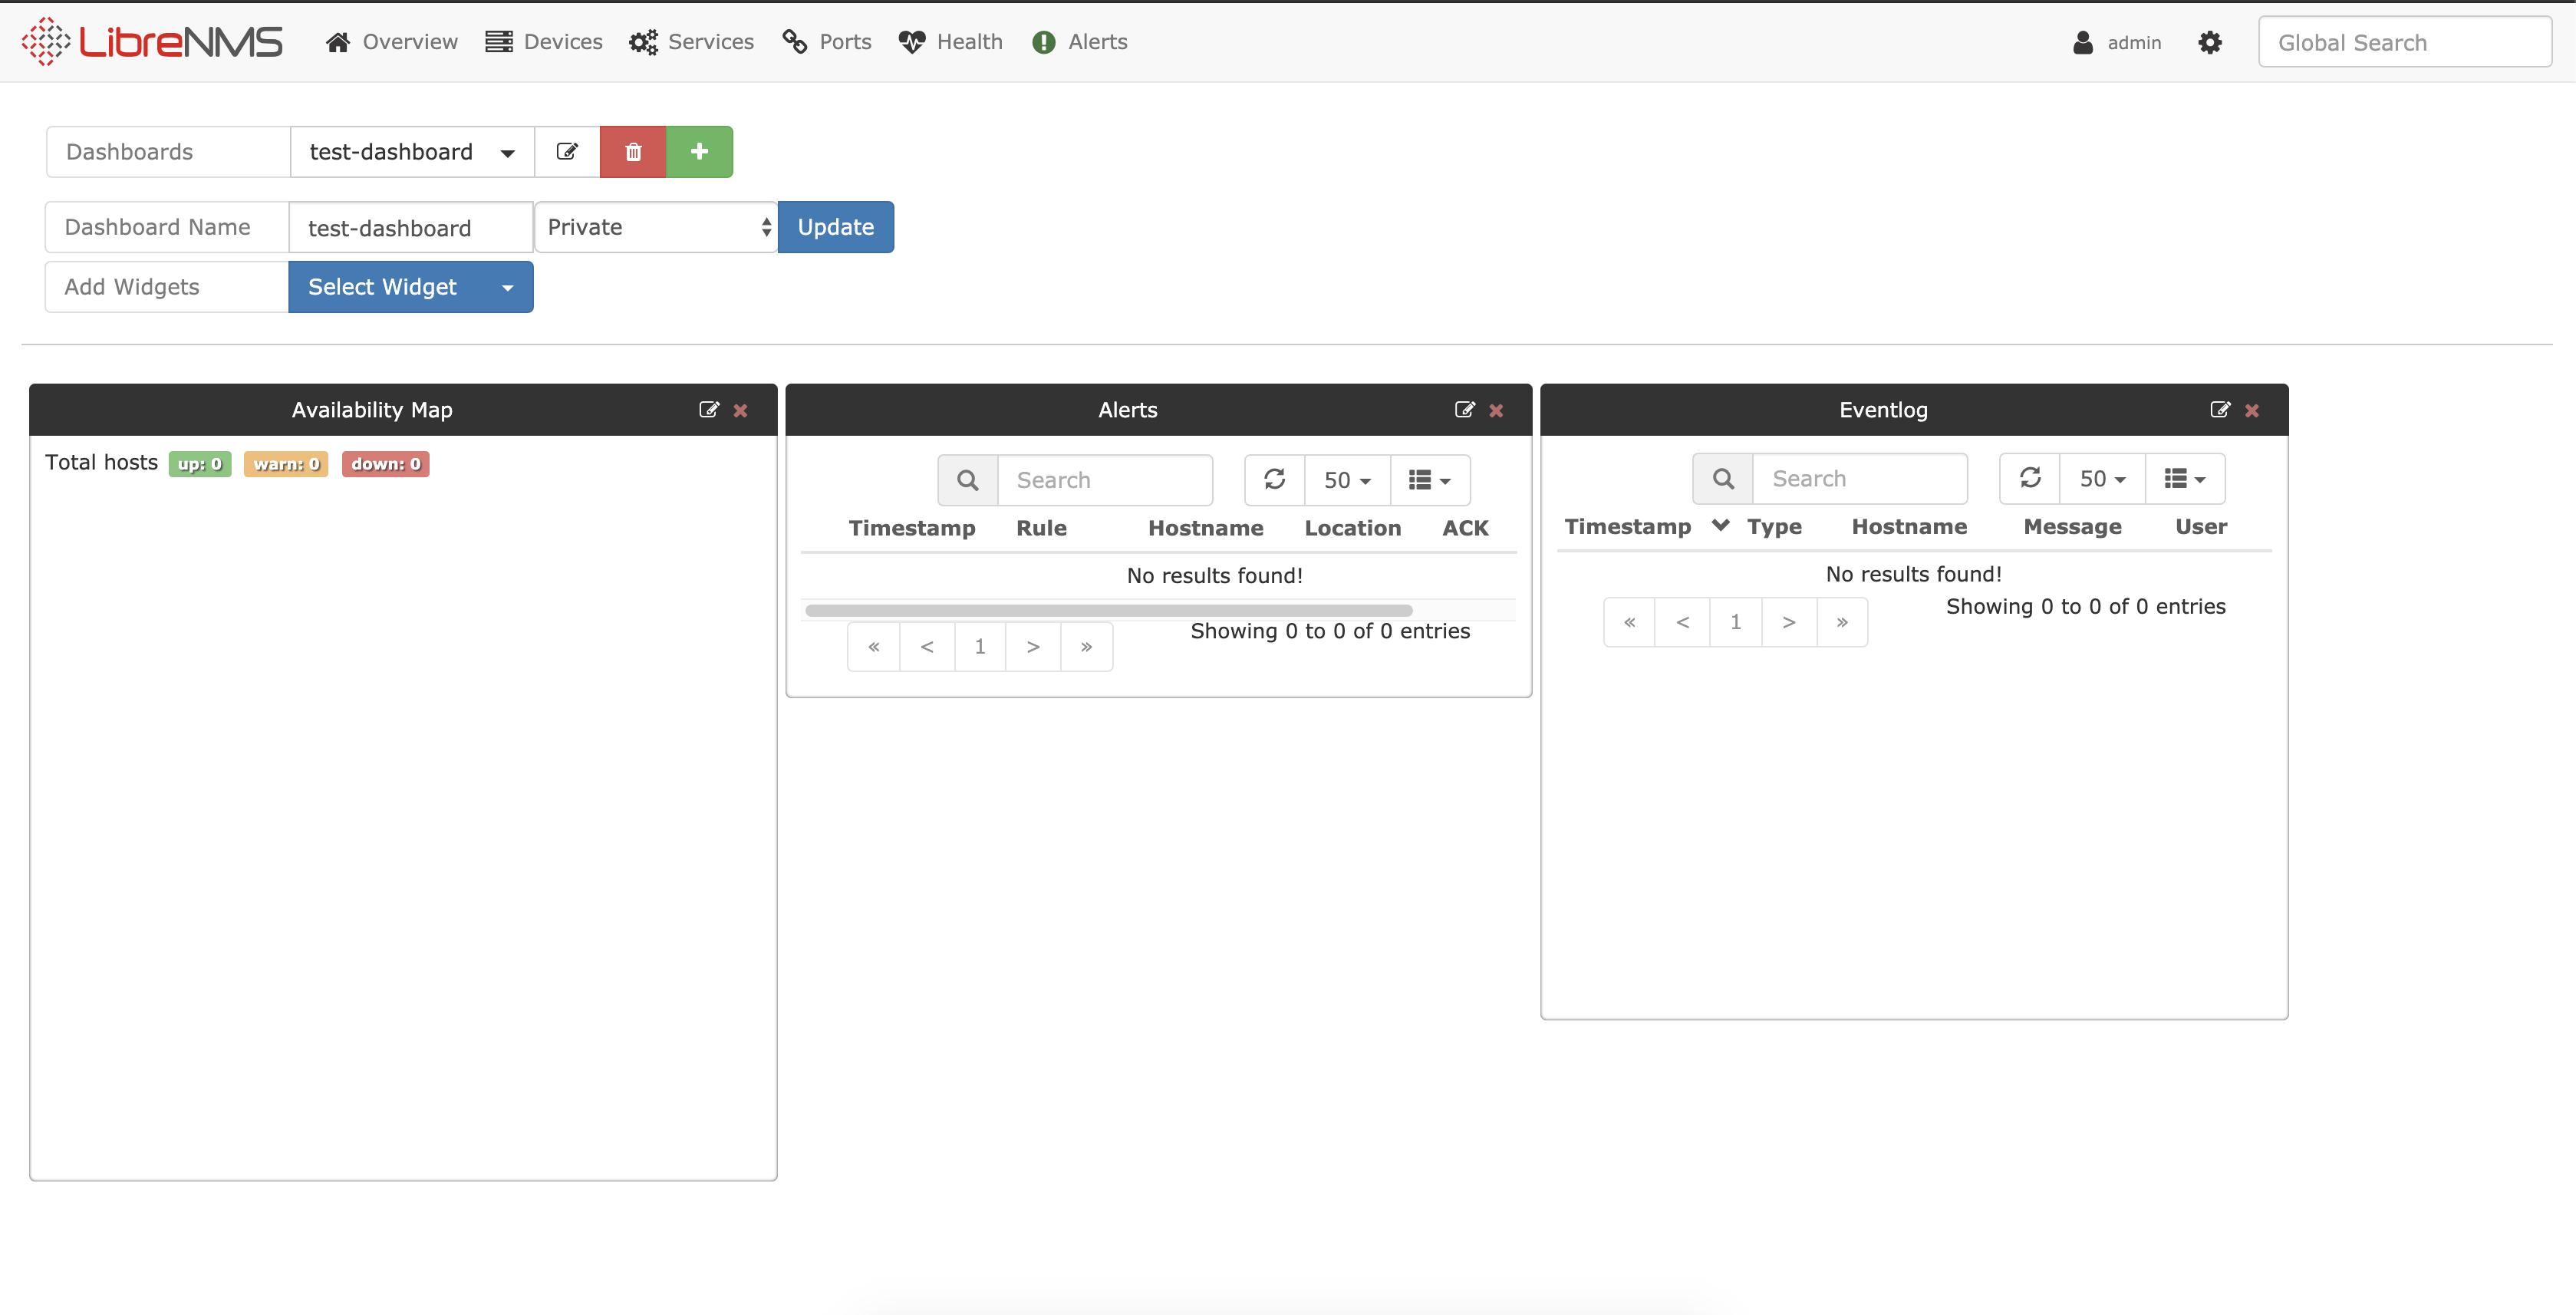Viewport: 2576px width, 1315px height.
Task: Click the Global Search field
Action: click(x=2404, y=42)
